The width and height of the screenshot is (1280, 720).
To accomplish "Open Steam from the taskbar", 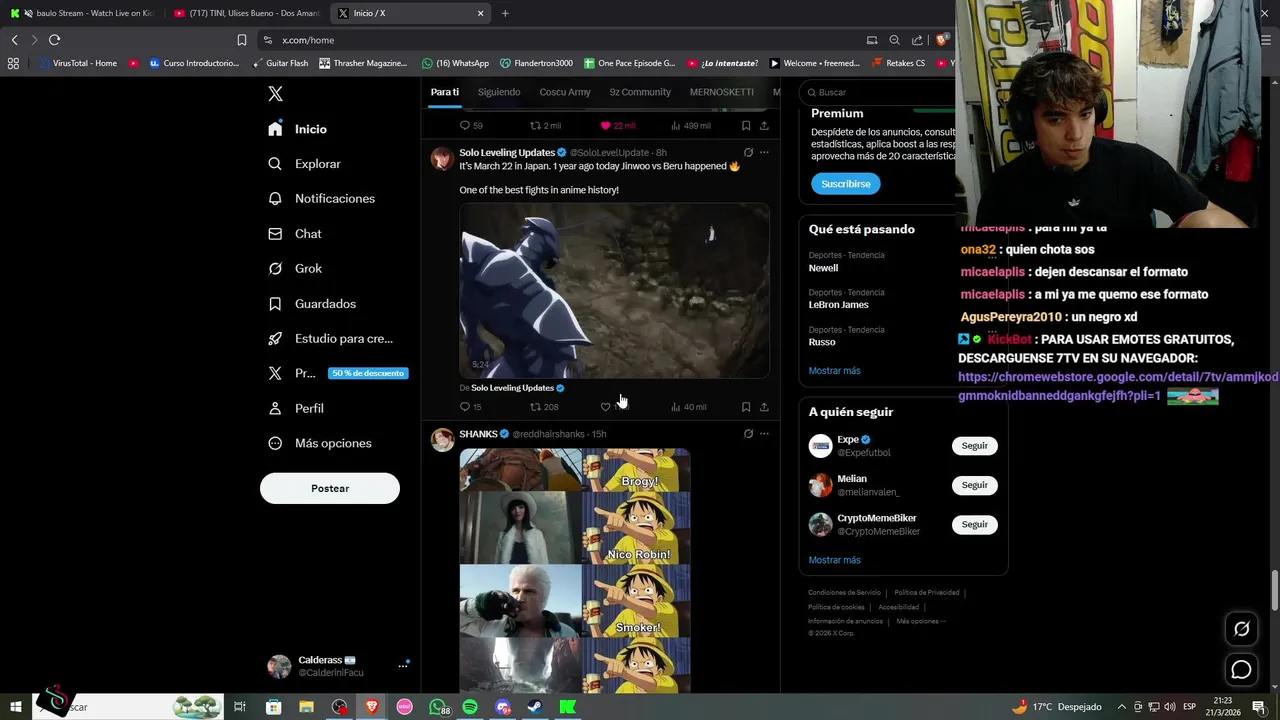I will tap(535, 707).
